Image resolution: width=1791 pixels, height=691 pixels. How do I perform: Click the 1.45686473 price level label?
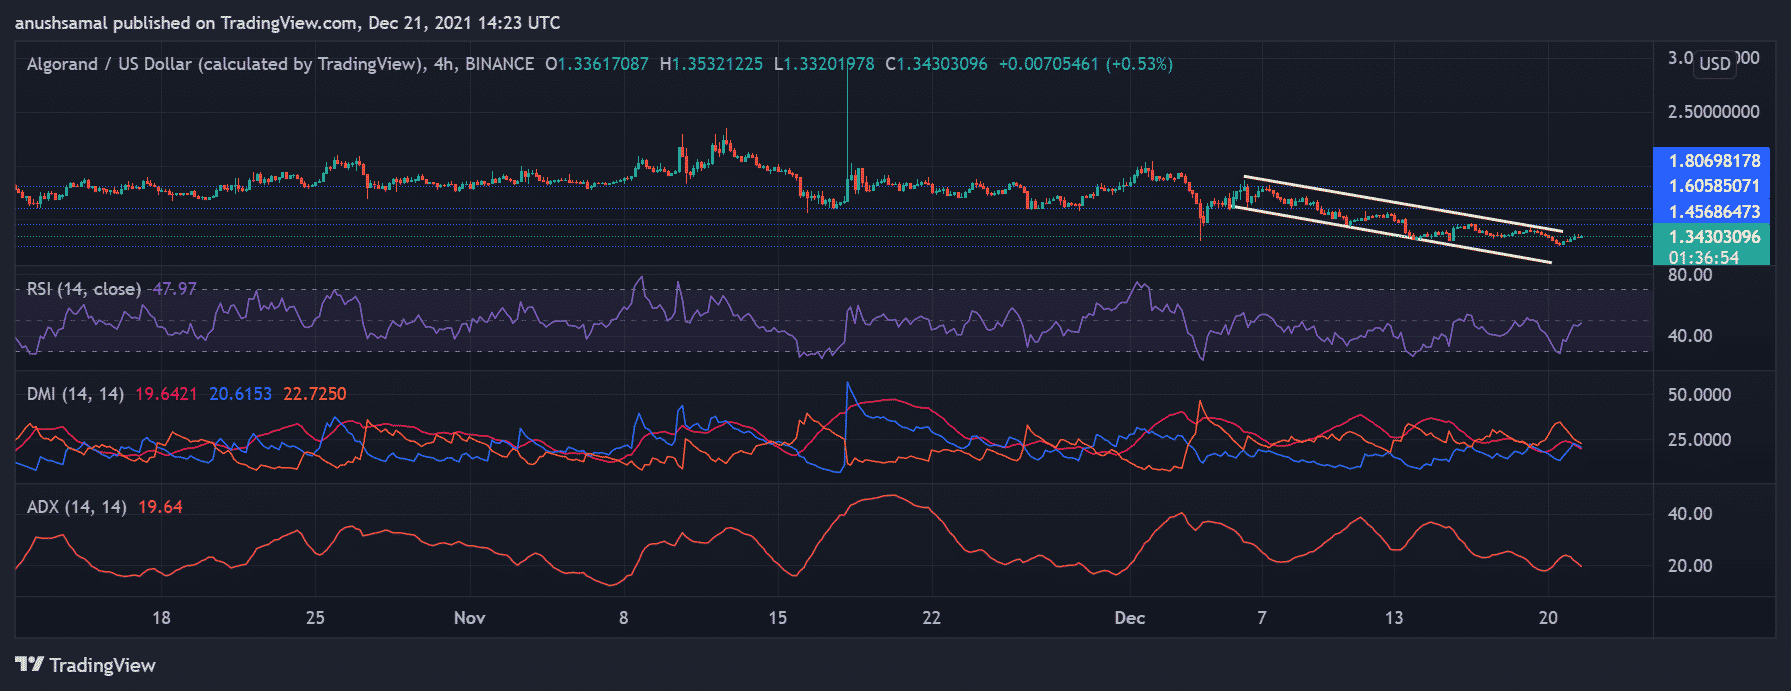1714,212
